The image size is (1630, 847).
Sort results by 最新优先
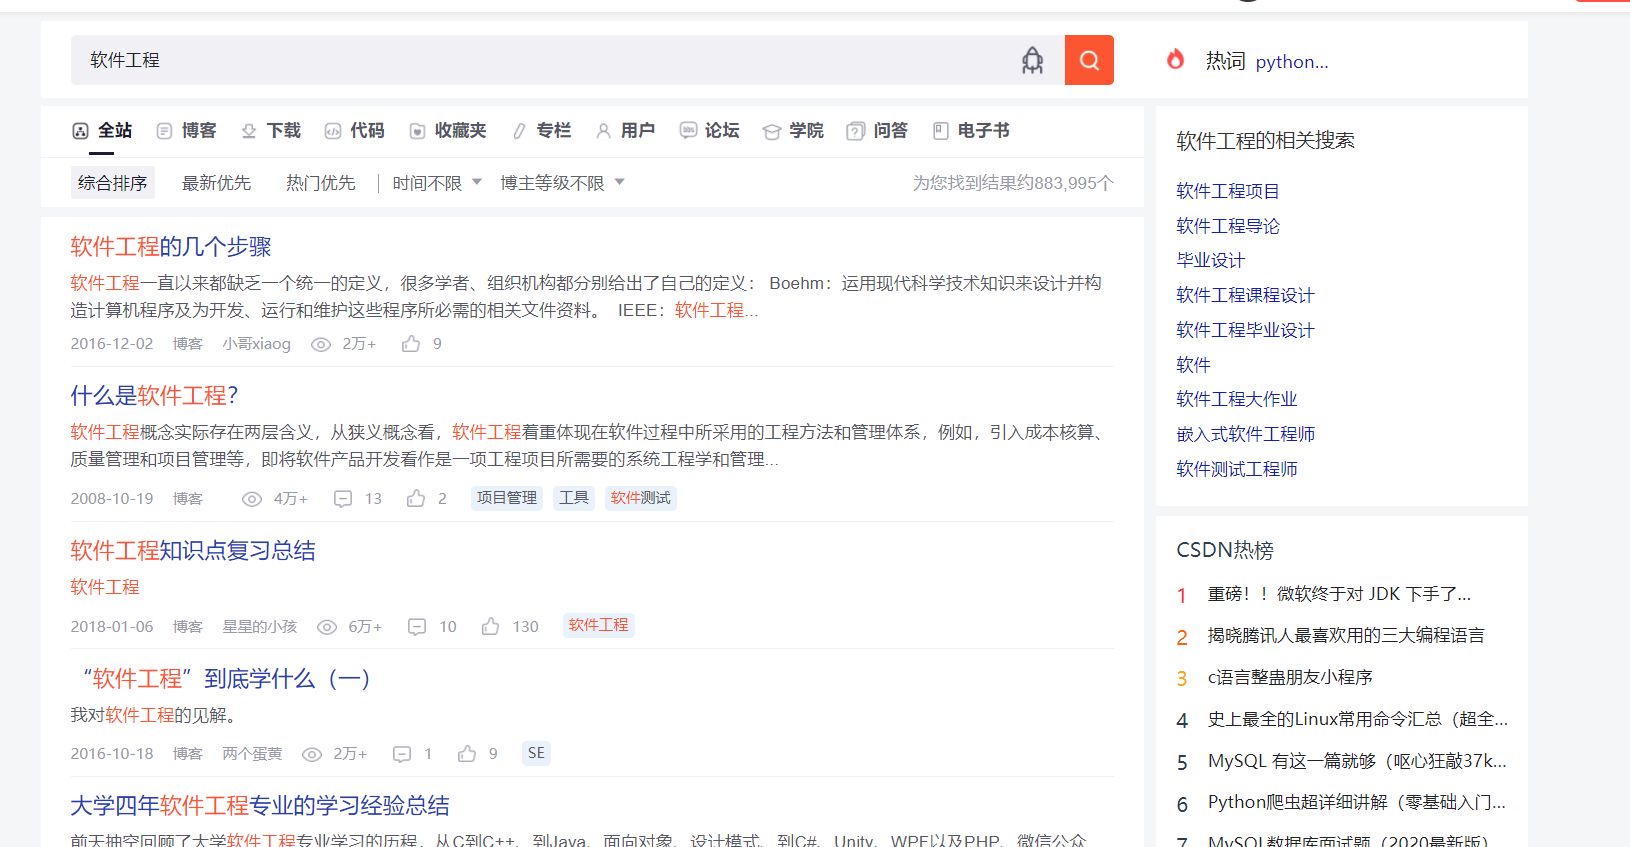tap(216, 183)
